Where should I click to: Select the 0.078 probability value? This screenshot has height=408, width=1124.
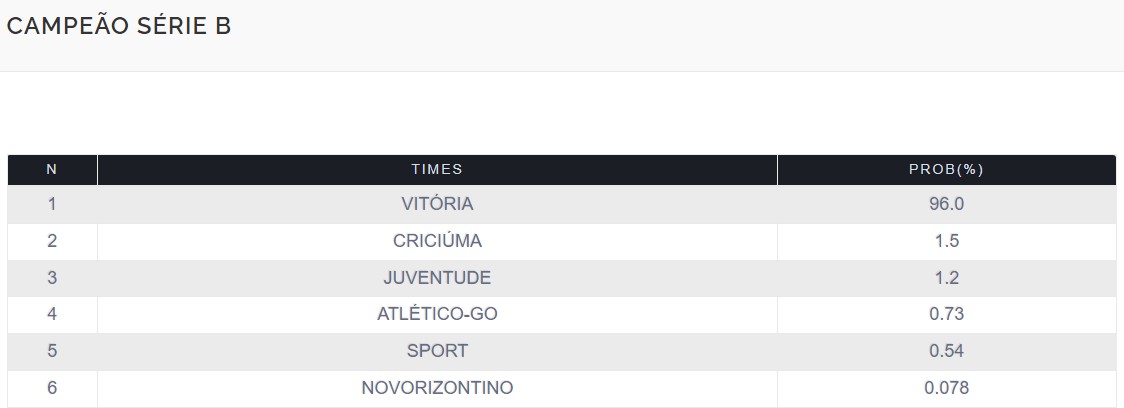click(x=946, y=388)
